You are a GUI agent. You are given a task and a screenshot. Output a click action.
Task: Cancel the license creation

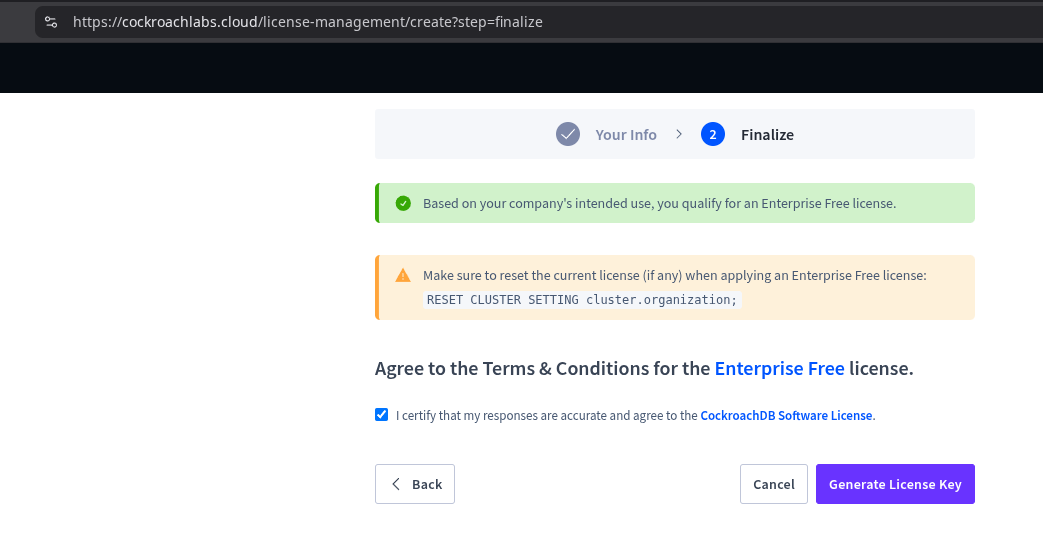point(774,484)
